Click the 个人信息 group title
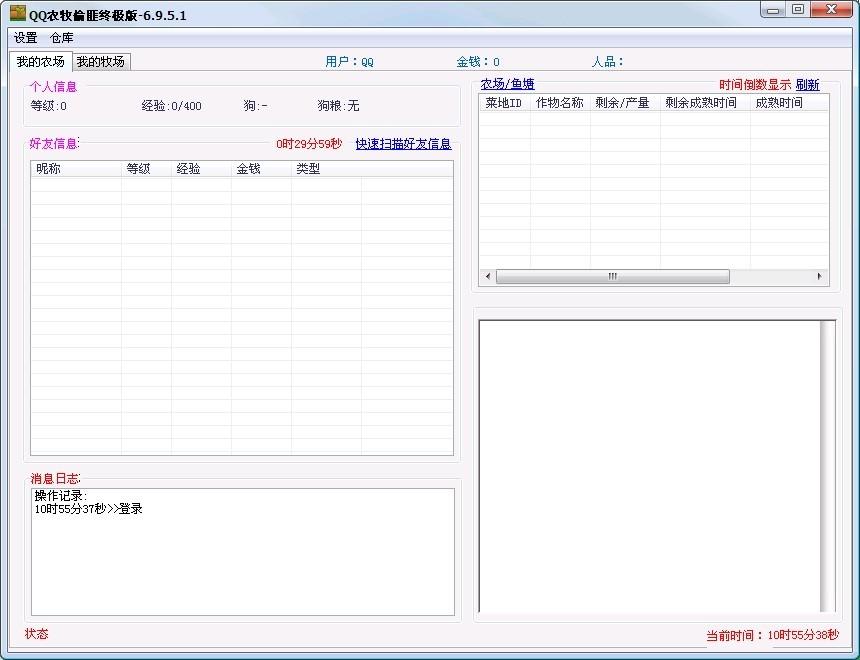The width and height of the screenshot is (860, 660). coord(53,87)
